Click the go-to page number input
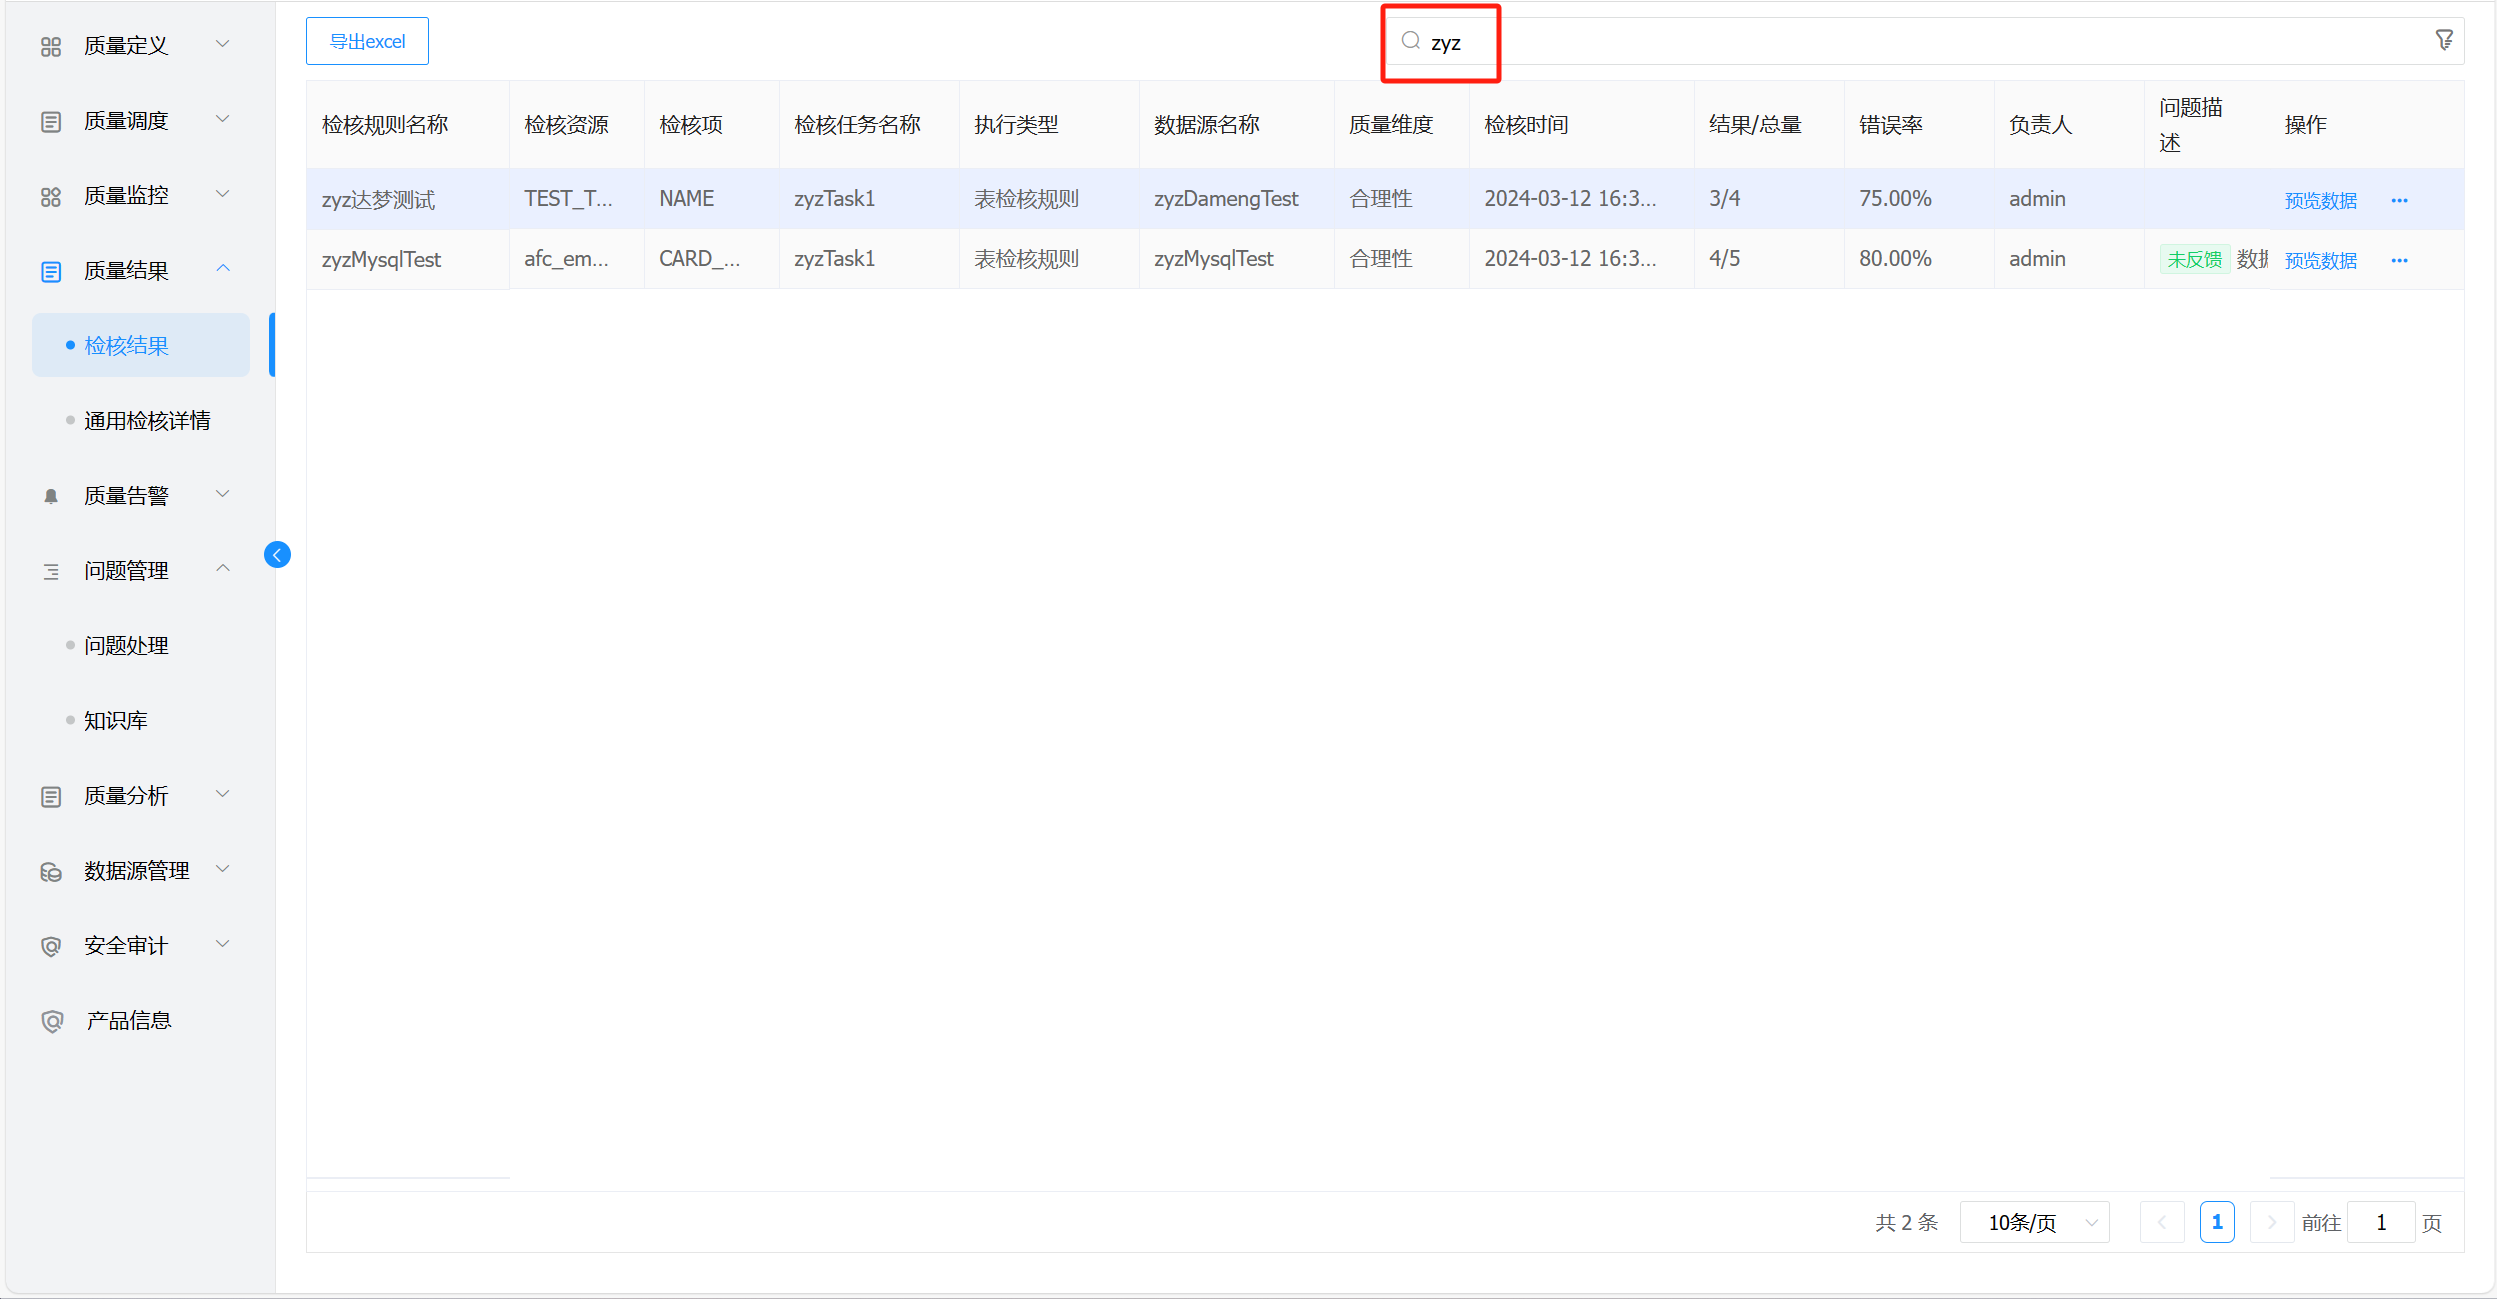The width and height of the screenshot is (2497, 1299). (2380, 1222)
